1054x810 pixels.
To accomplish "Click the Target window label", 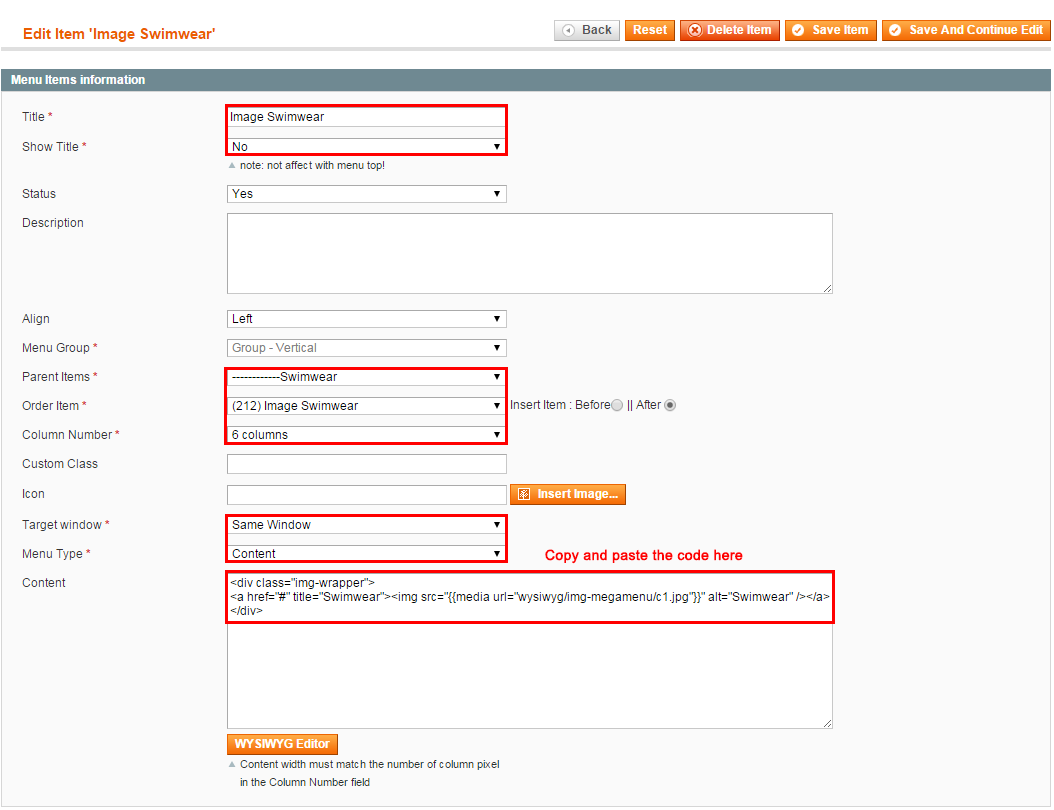I will click(62, 525).
